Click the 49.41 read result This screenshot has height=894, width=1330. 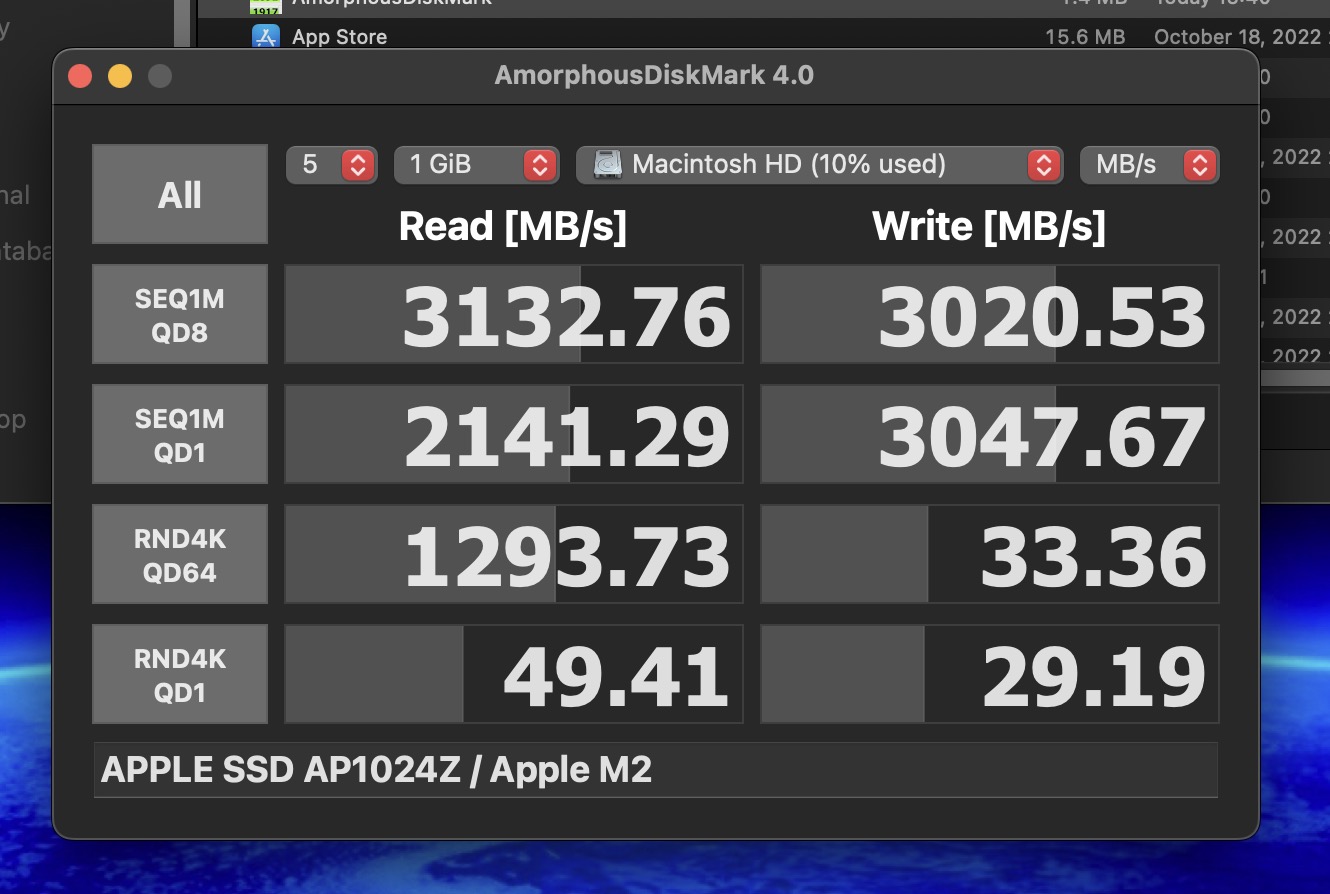514,674
